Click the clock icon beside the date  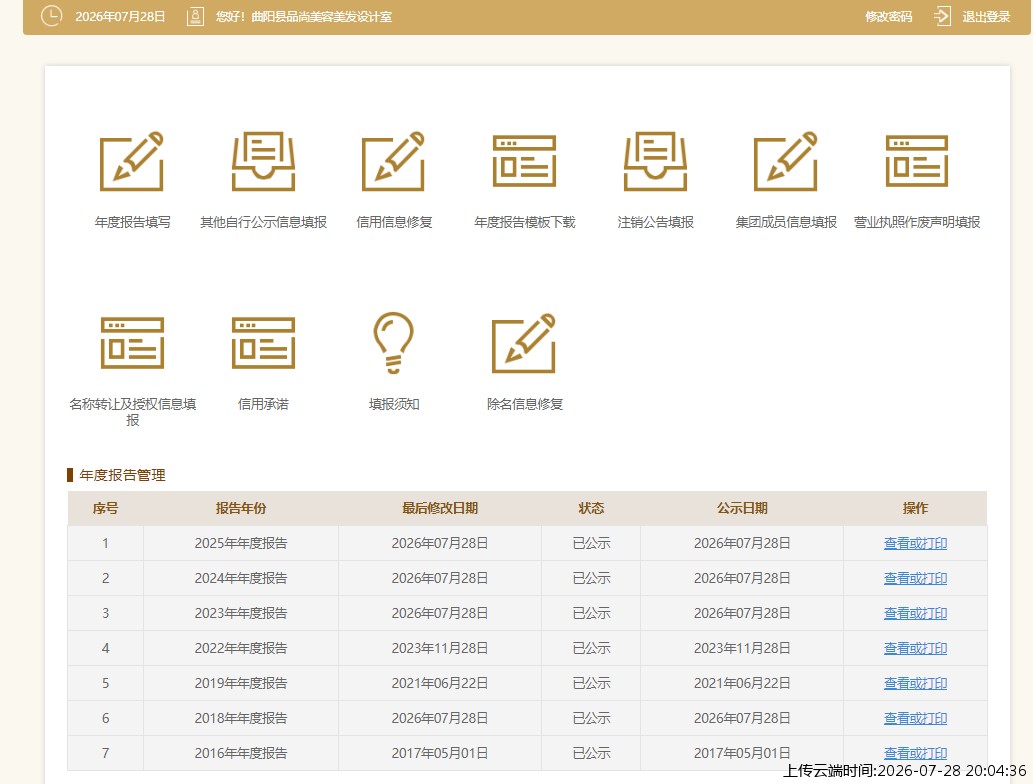click(51, 16)
